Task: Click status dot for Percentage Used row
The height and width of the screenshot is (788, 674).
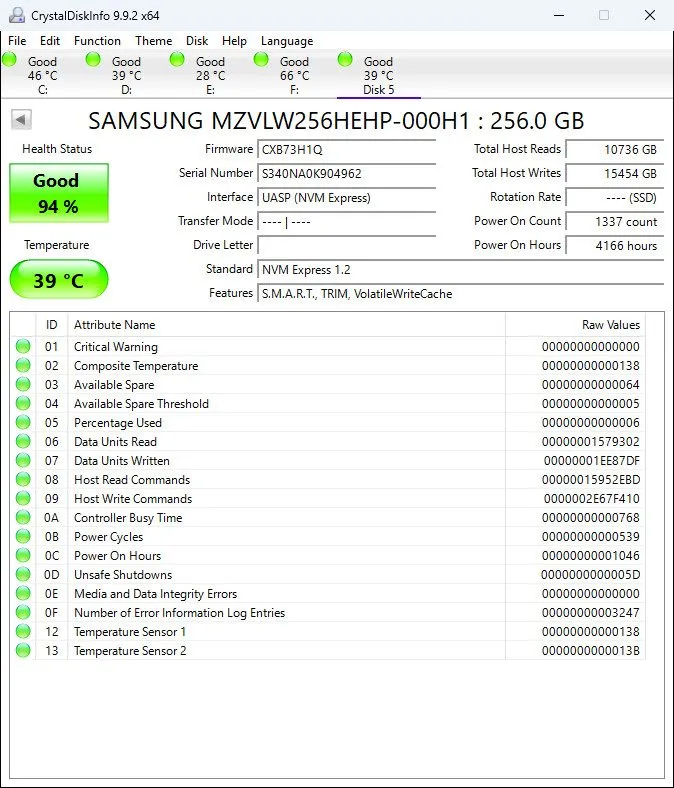Action: click(x=23, y=422)
